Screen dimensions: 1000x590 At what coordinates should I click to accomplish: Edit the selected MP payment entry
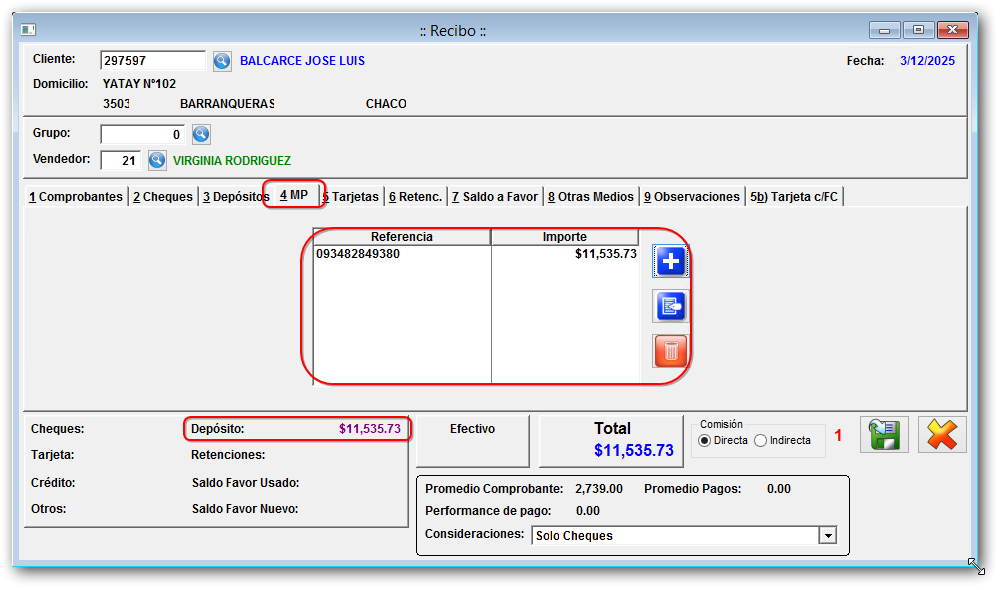[x=670, y=306]
